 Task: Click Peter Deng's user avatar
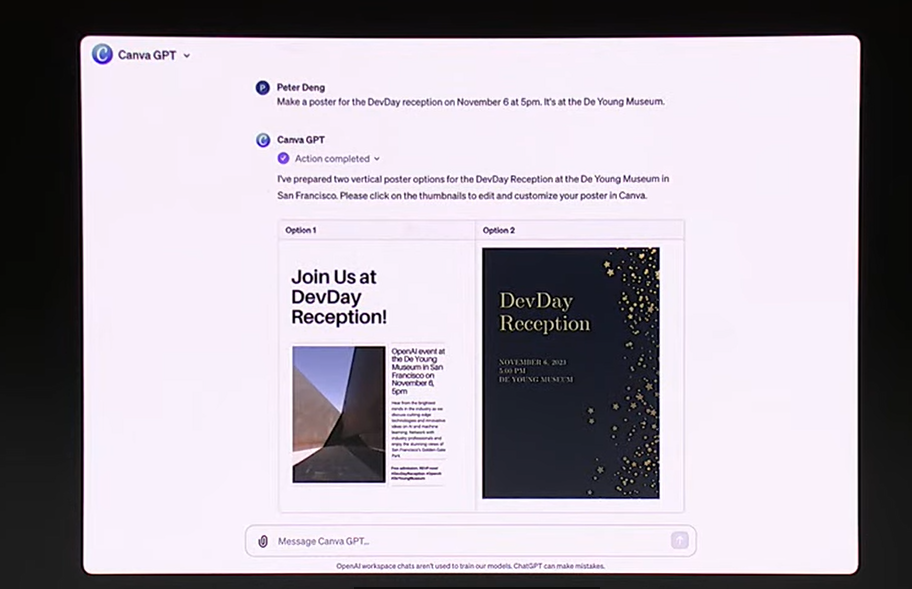263,88
